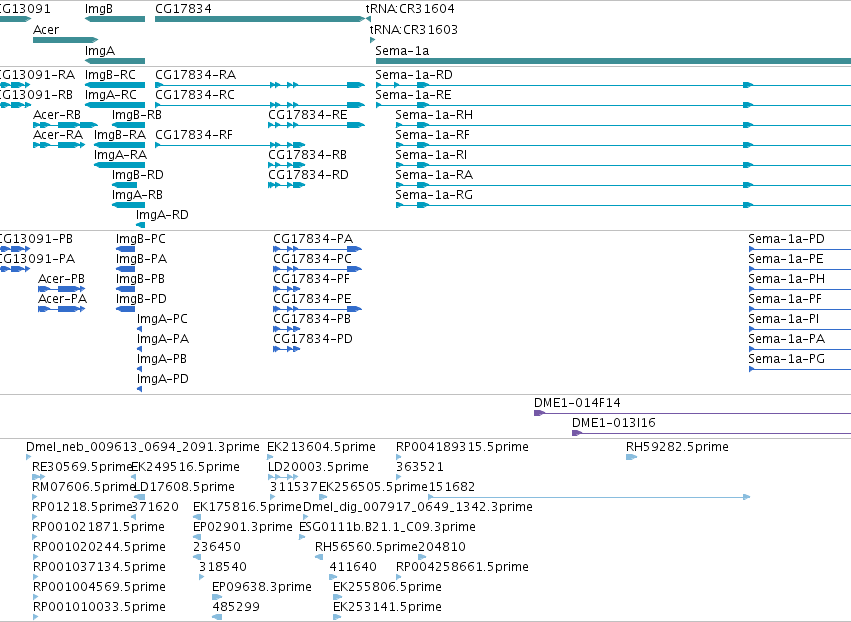Screen dimensions: 851x622
Task: Select EST RH59282.5prime
Action: click(631, 457)
